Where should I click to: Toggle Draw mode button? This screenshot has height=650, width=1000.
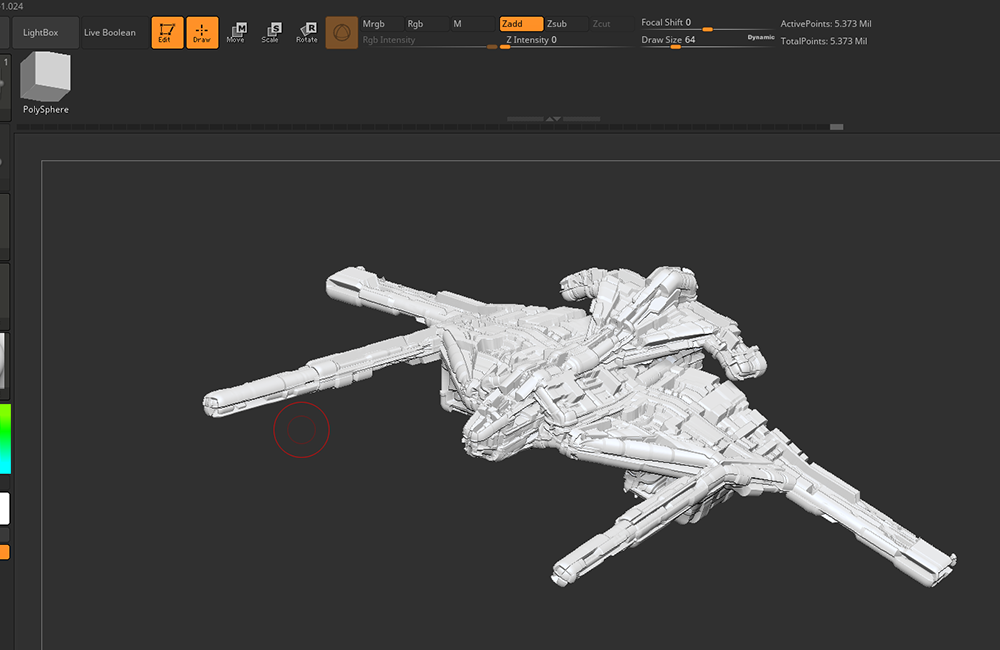pos(202,33)
